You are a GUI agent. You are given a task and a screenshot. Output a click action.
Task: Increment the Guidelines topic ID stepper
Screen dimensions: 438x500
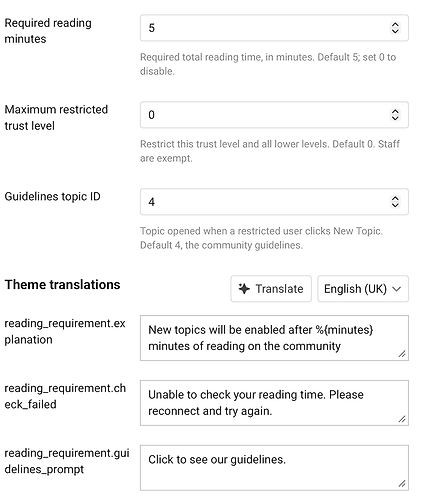pos(395,198)
